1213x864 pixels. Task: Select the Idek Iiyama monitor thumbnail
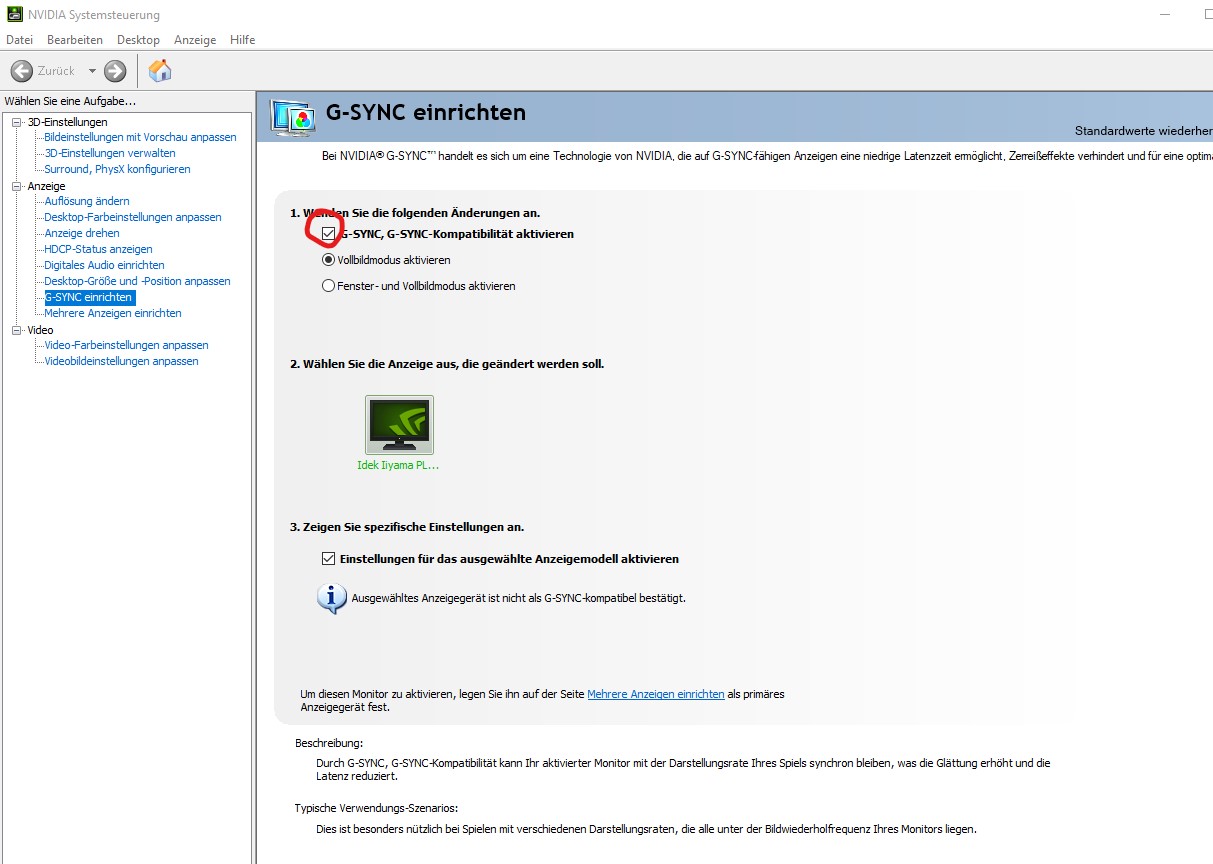click(399, 425)
